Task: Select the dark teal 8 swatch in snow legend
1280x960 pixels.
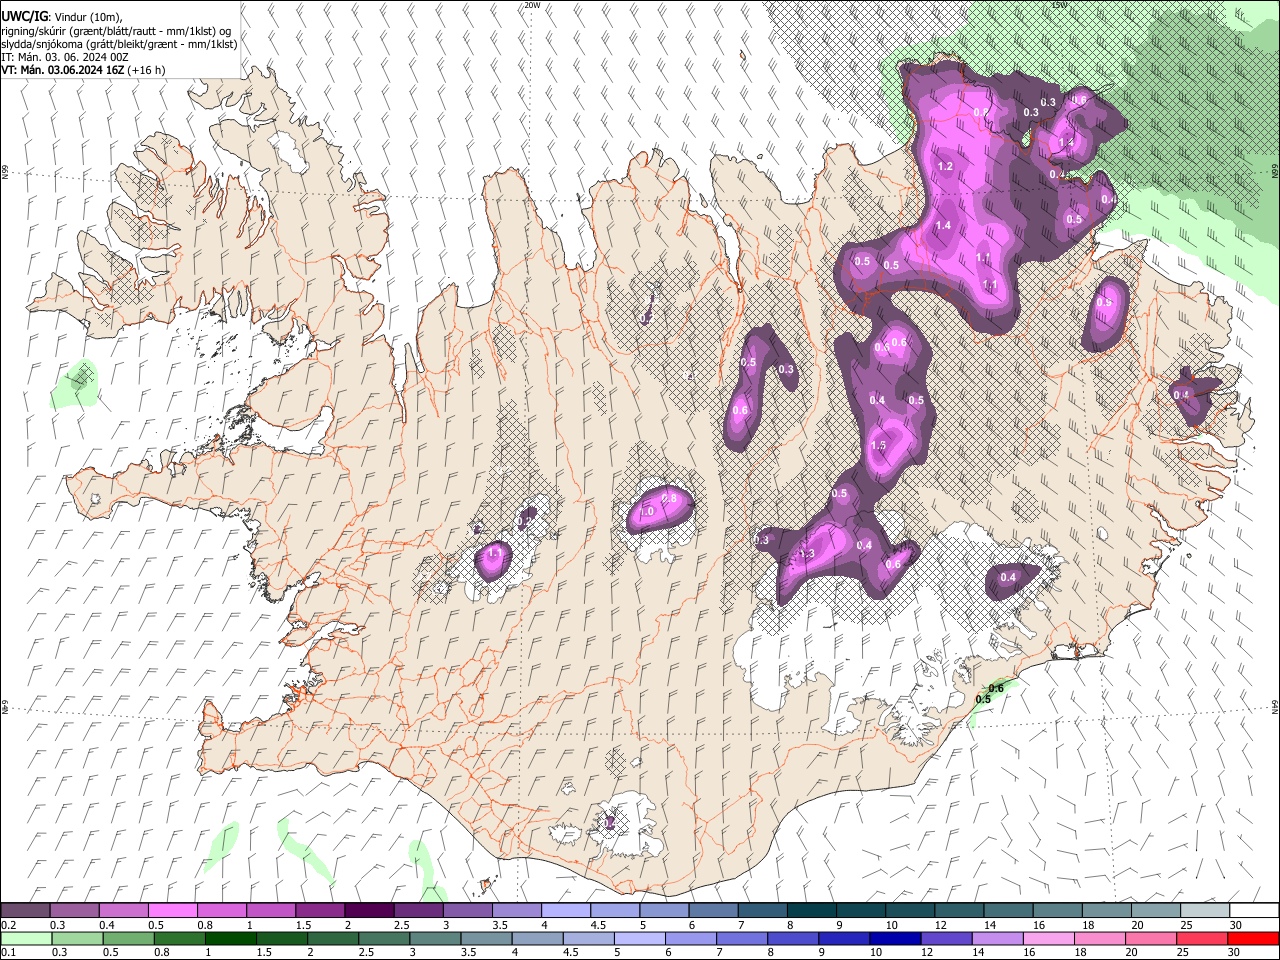Action: pos(810,911)
